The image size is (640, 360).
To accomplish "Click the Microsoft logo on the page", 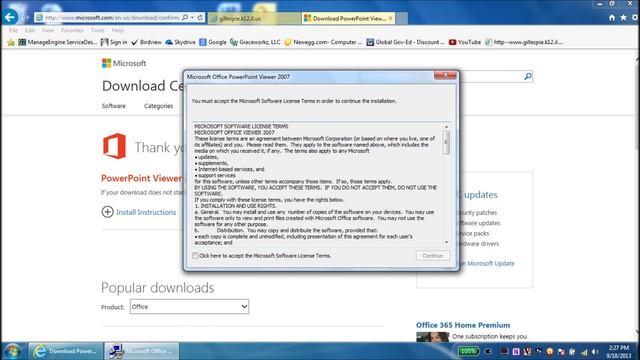I will click(124, 63).
